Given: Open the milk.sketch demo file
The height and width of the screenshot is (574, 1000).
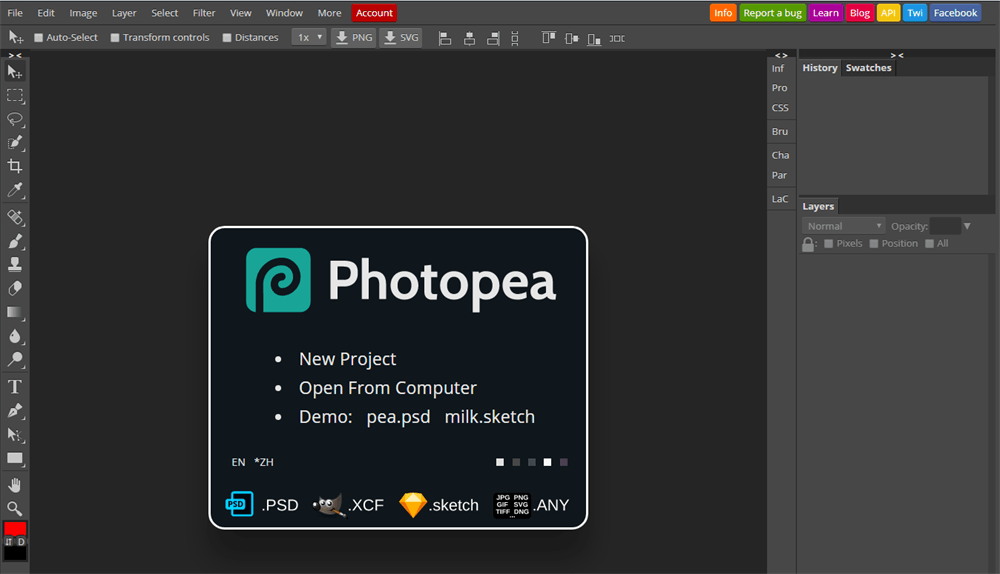Looking at the screenshot, I should (490, 417).
